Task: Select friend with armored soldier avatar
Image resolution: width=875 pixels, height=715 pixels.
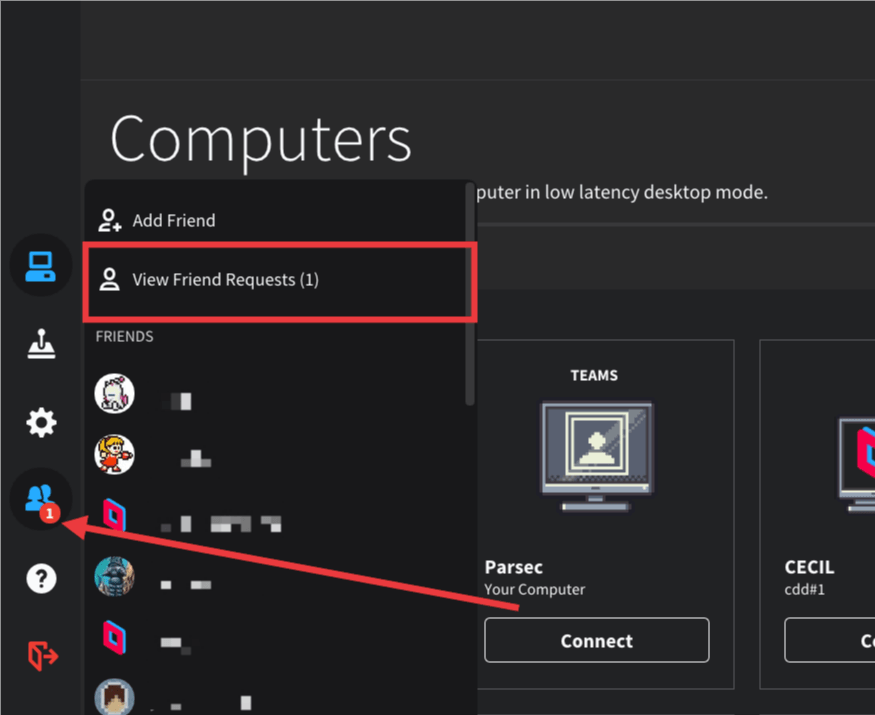Action: click(x=114, y=577)
